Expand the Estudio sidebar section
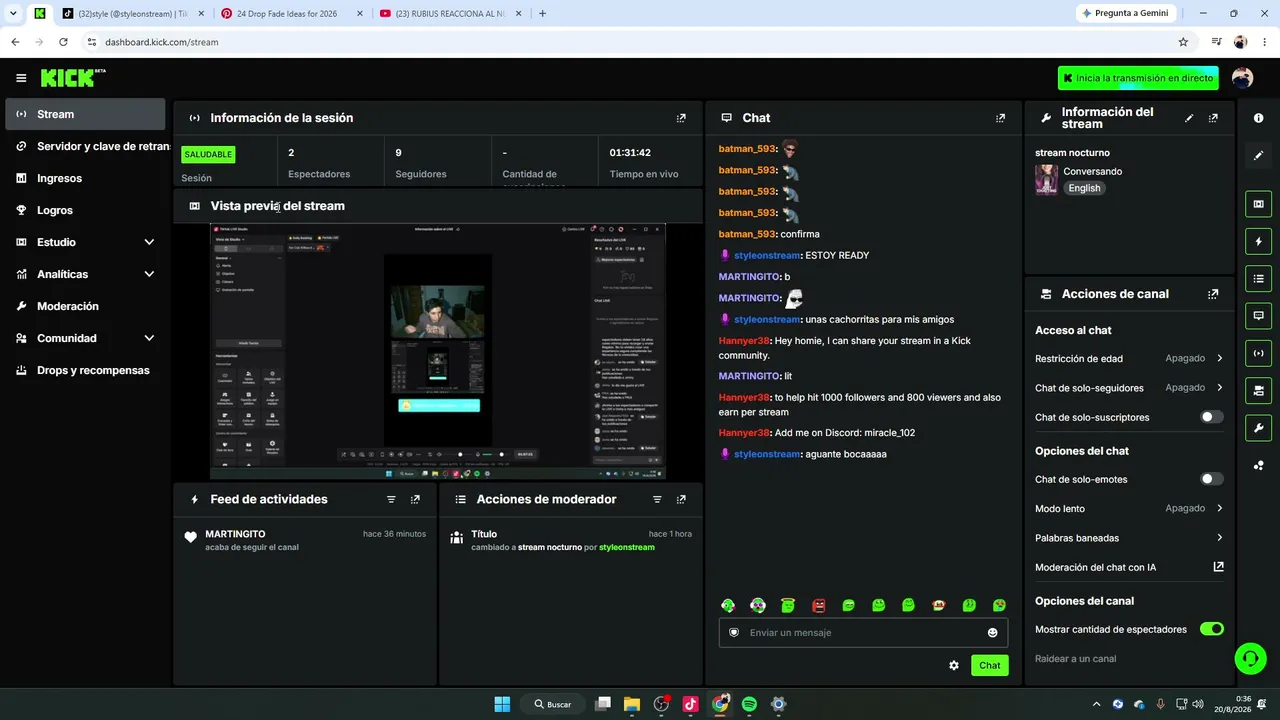This screenshot has height=720, width=1280. (85, 242)
